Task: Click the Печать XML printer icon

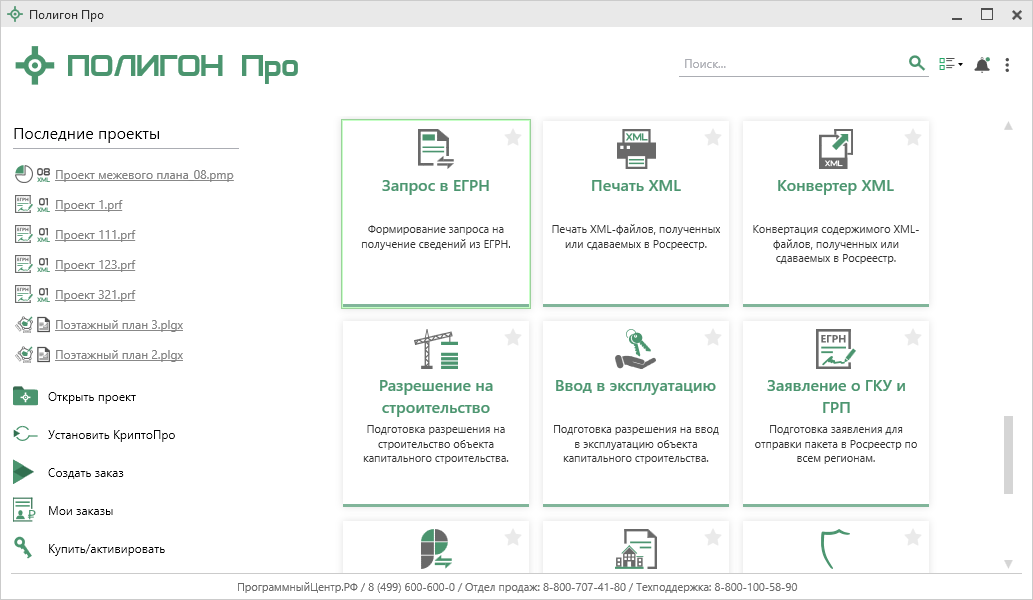Action: (635, 149)
